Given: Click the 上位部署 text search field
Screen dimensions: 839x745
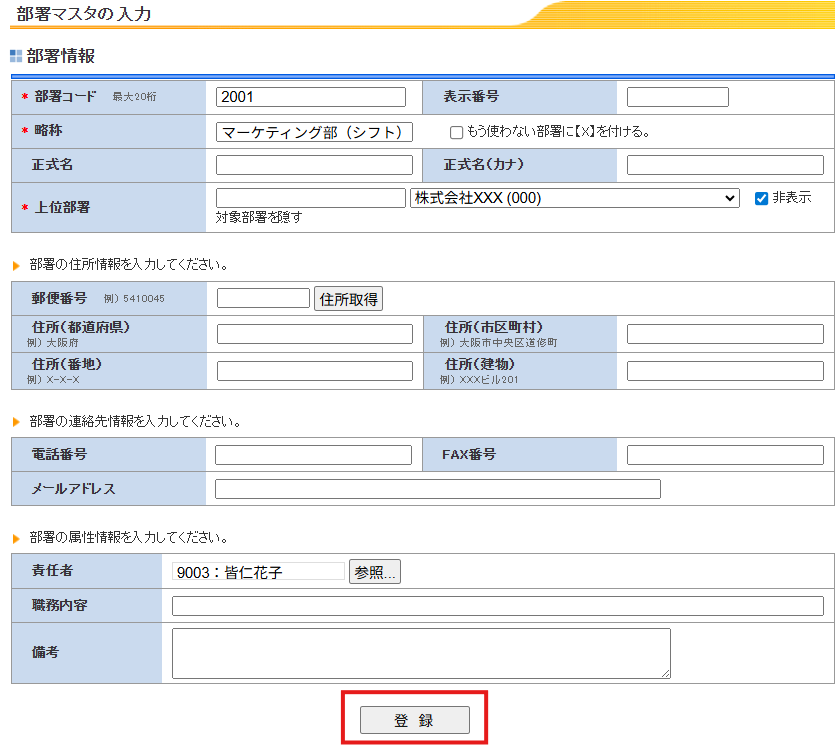Looking at the screenshot, I should (310, 198).
